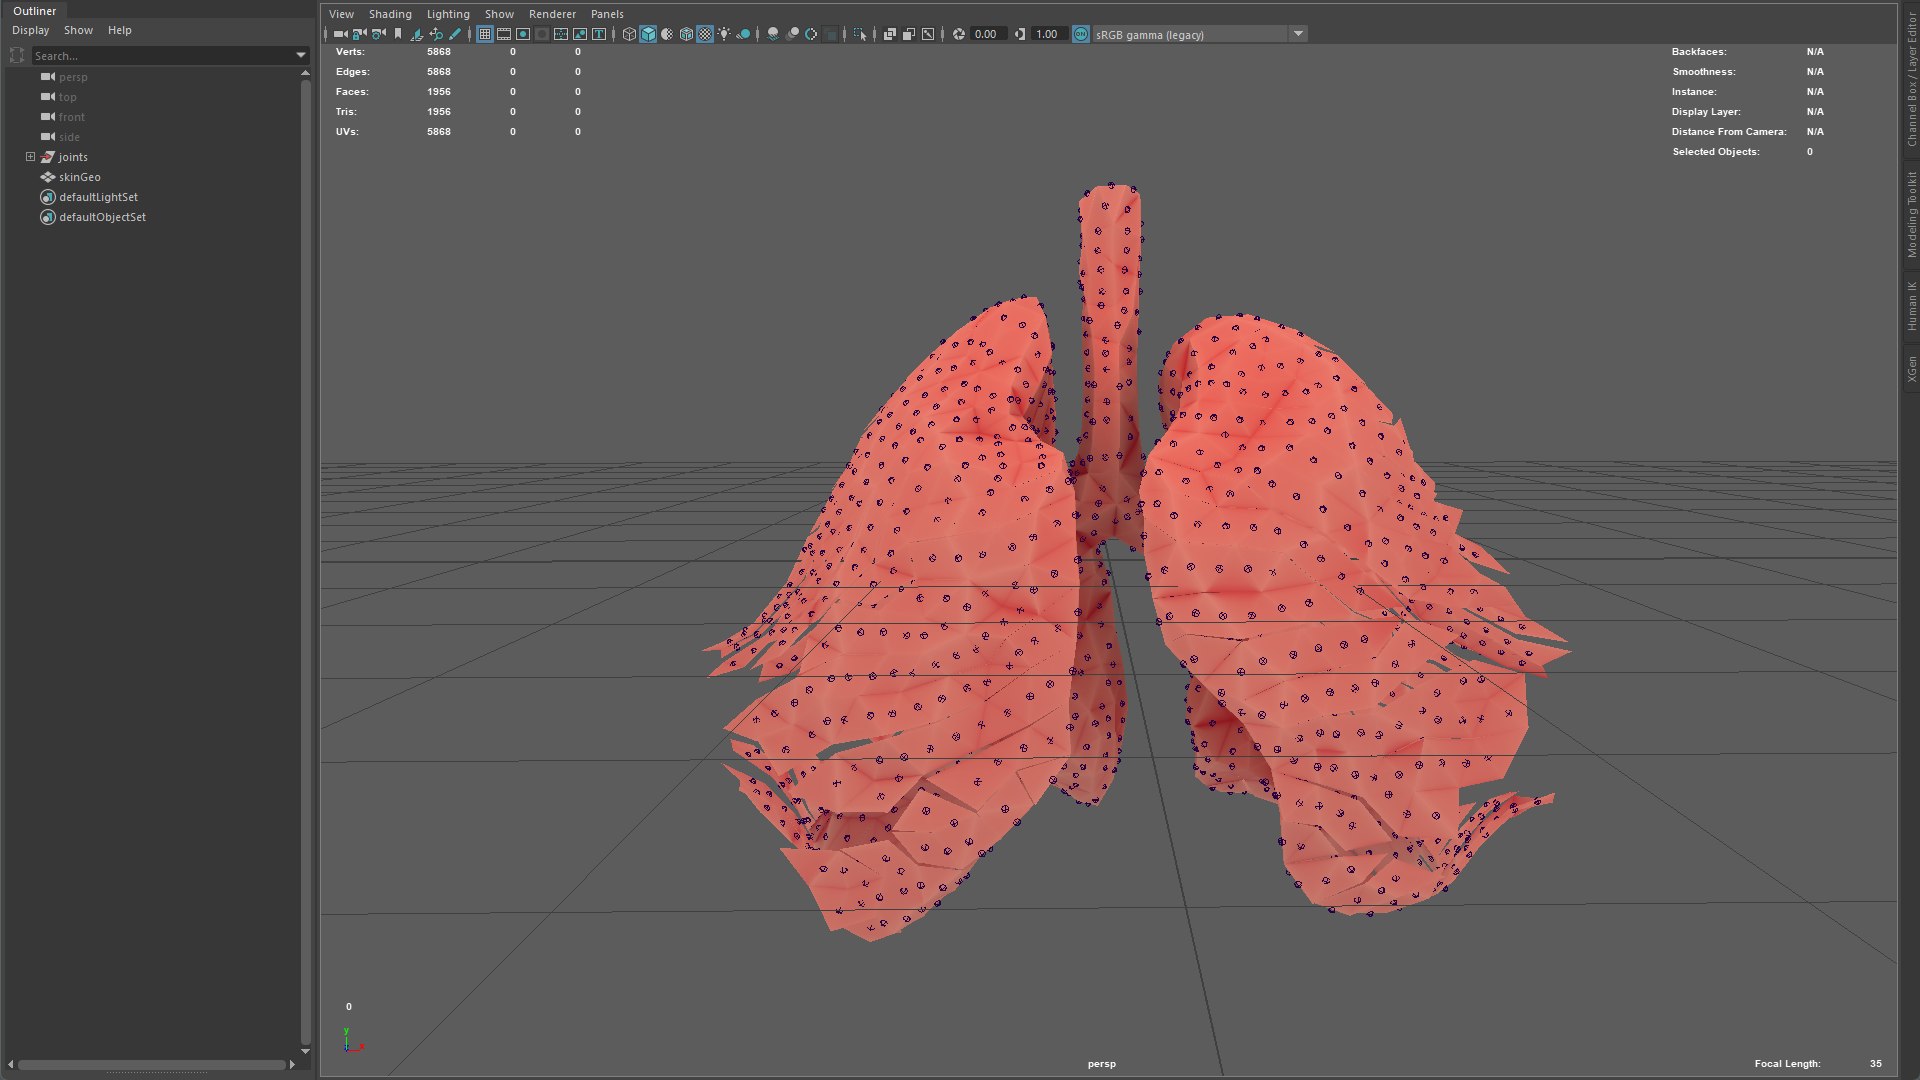Click the Field Chart icon
The image size is (1920, 1080).
pyautogui.click(x=561, y=34)
